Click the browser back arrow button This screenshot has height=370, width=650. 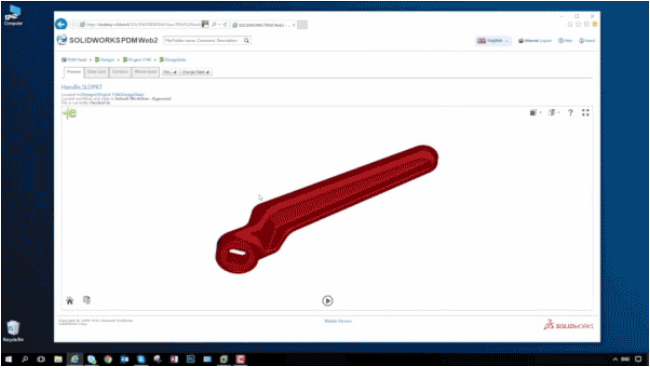point(61,24)
